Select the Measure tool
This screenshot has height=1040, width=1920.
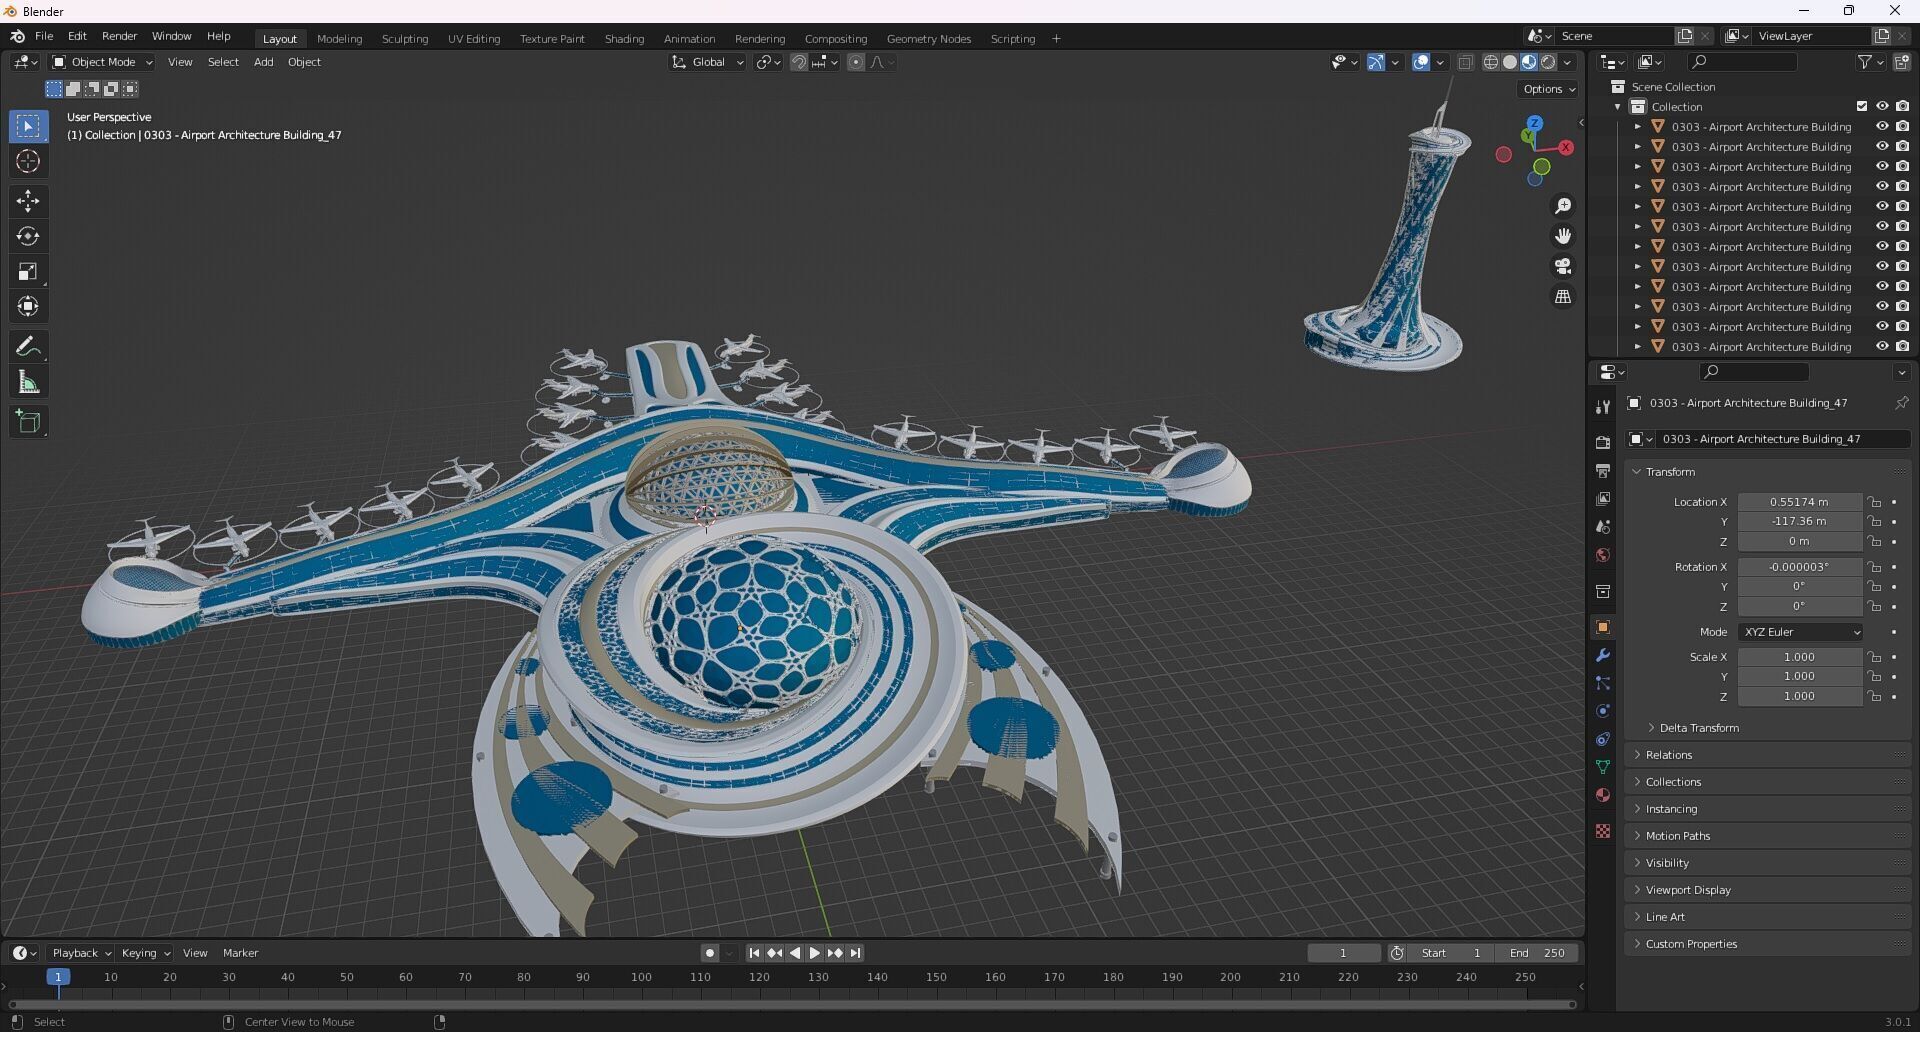click(28, 382)
